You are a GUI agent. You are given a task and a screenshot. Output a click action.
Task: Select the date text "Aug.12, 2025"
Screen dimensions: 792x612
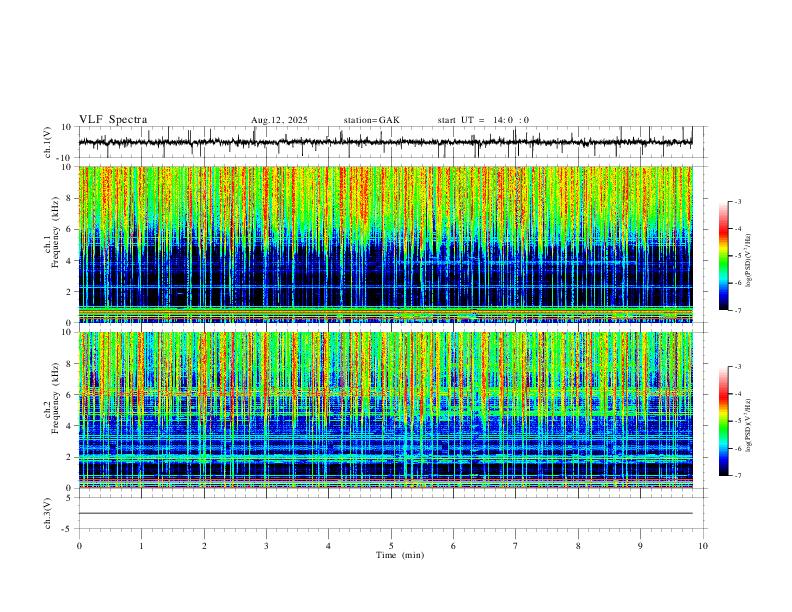click(x=279, y=120)
